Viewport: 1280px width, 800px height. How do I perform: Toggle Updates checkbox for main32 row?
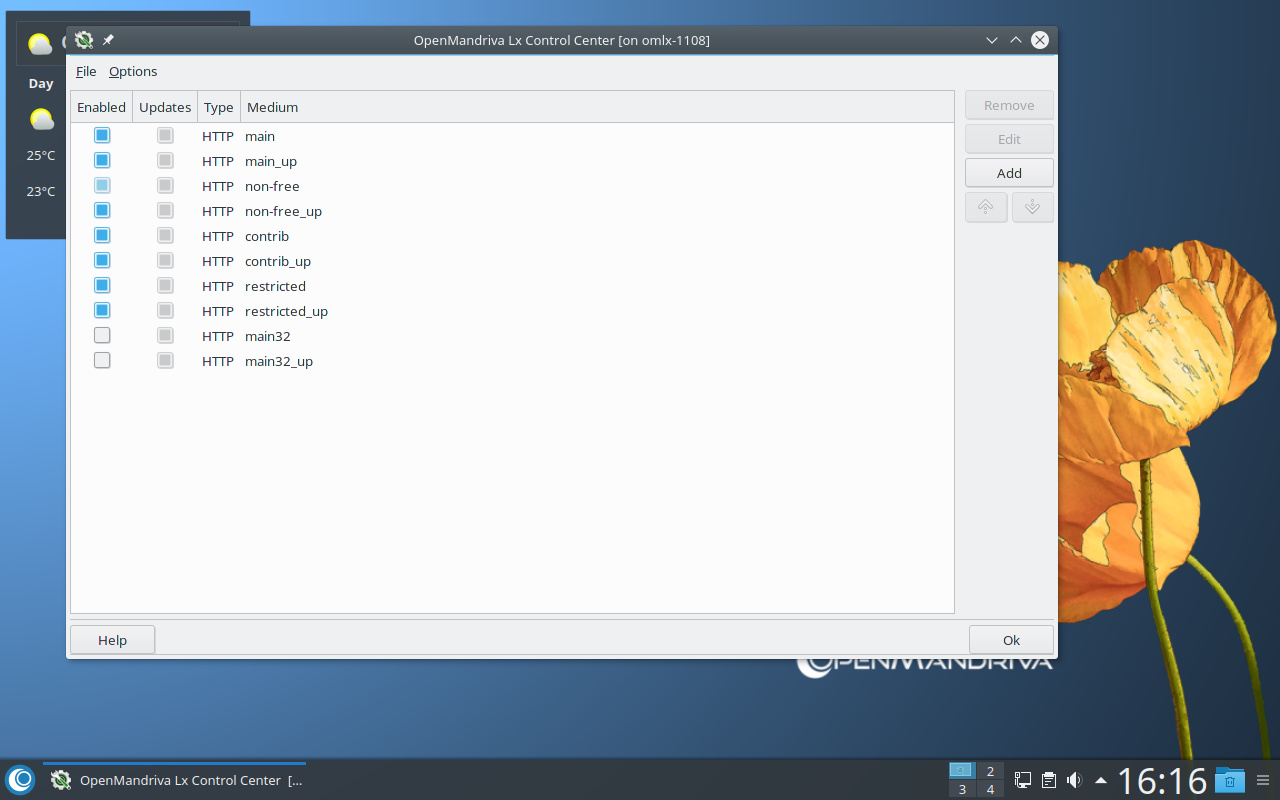click(165, 335)
